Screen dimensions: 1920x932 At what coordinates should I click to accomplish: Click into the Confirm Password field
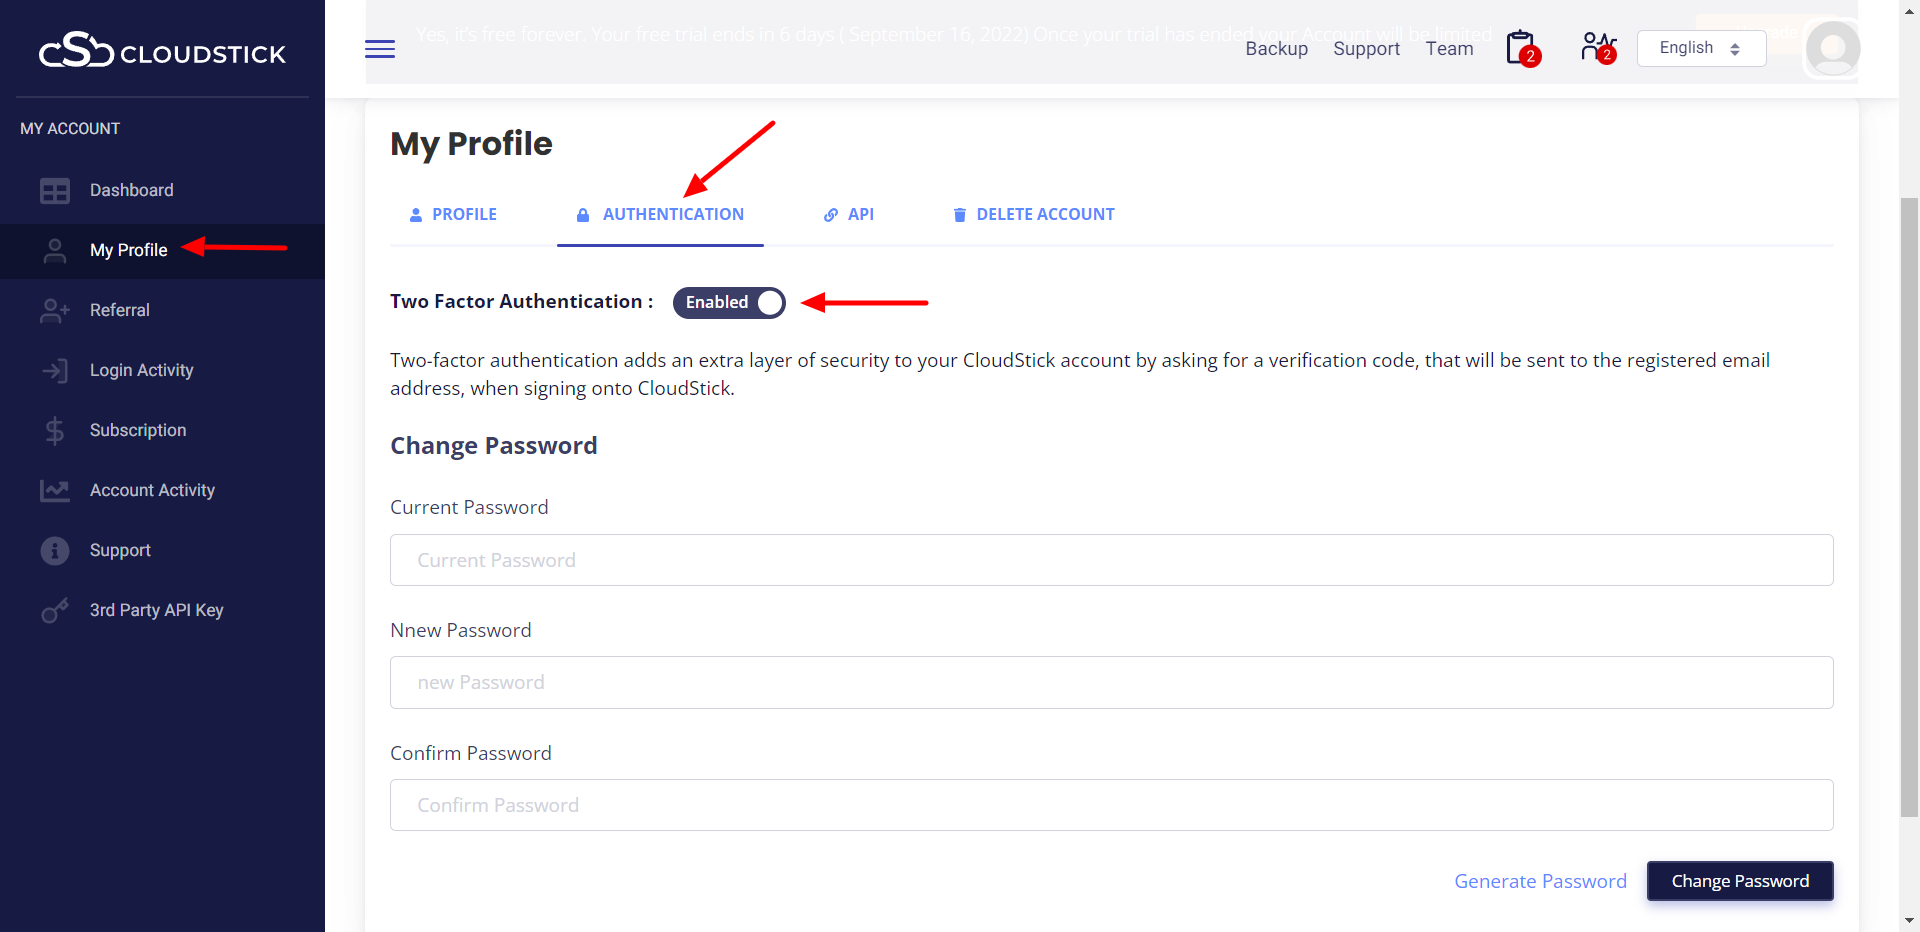pyautogui.click(x=1111, y=805)
